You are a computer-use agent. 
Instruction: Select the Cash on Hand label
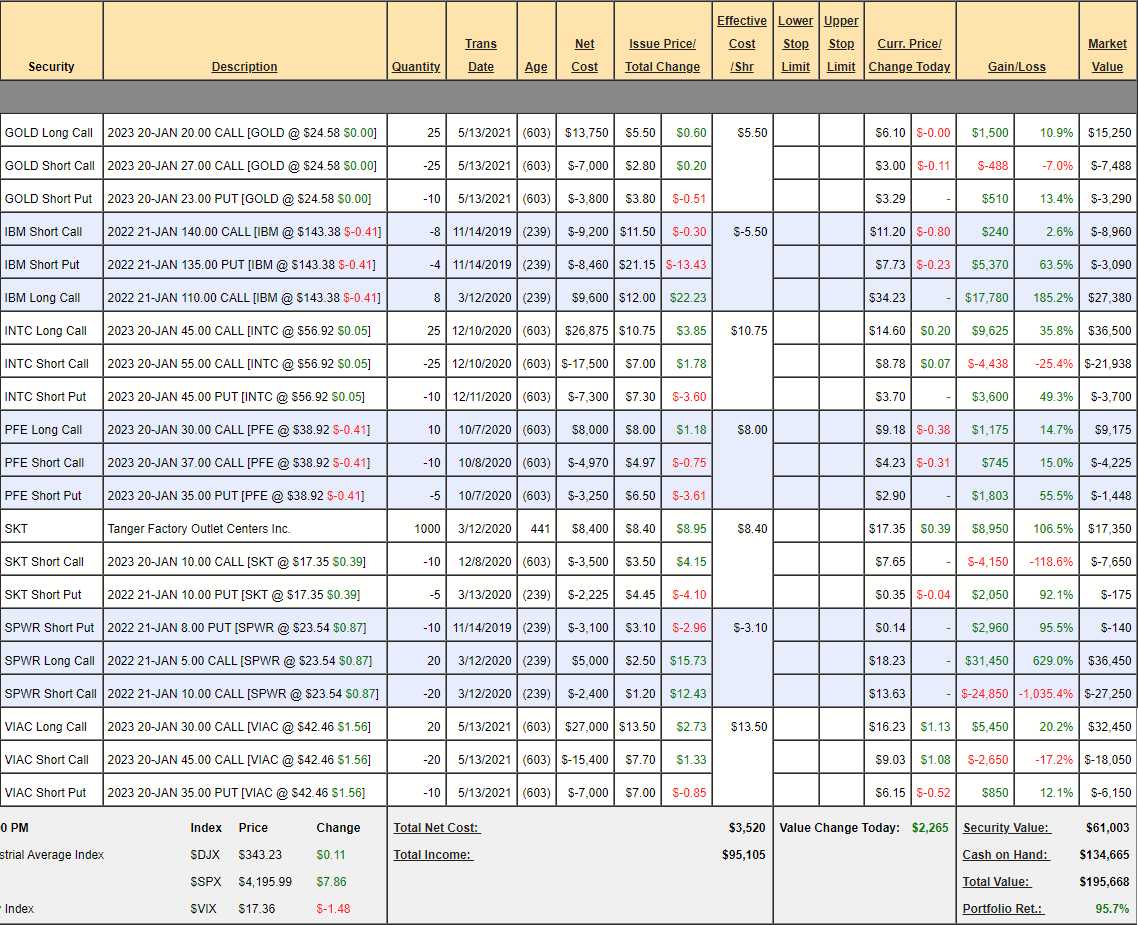(1005, 855)
